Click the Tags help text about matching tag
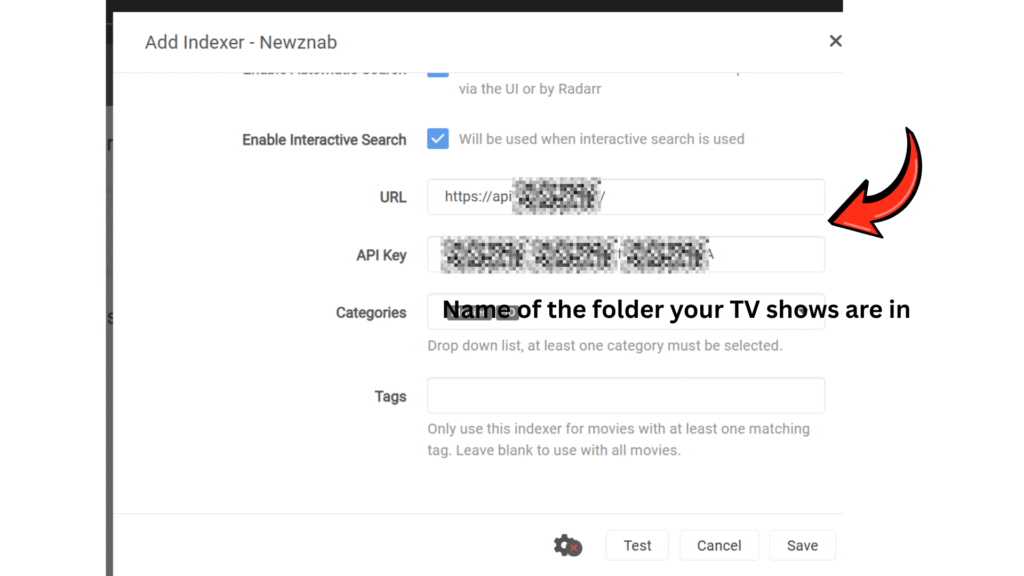The width and height of the screenshot is (1024, 576). 618,439
